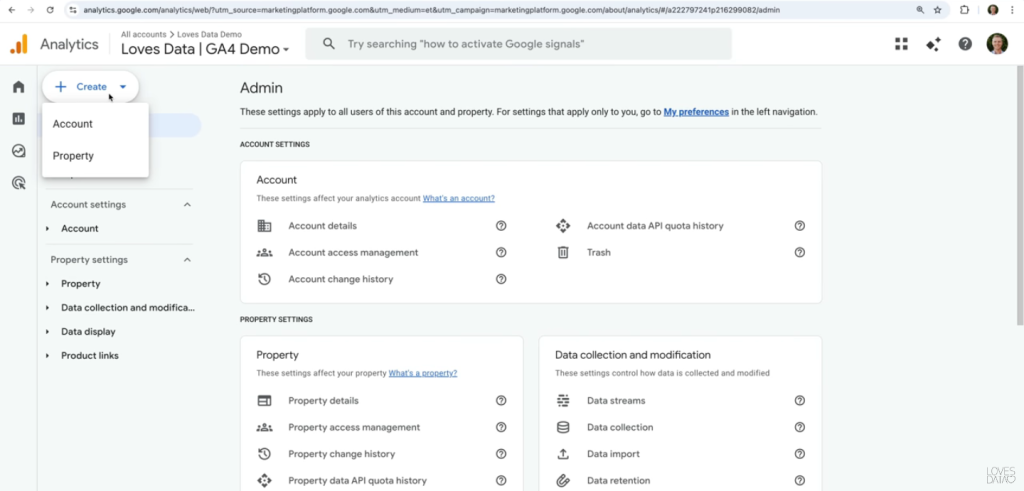Click help icon next to Trash
The width and height of the screenshot is (1024, 491).
click(799, 253)
